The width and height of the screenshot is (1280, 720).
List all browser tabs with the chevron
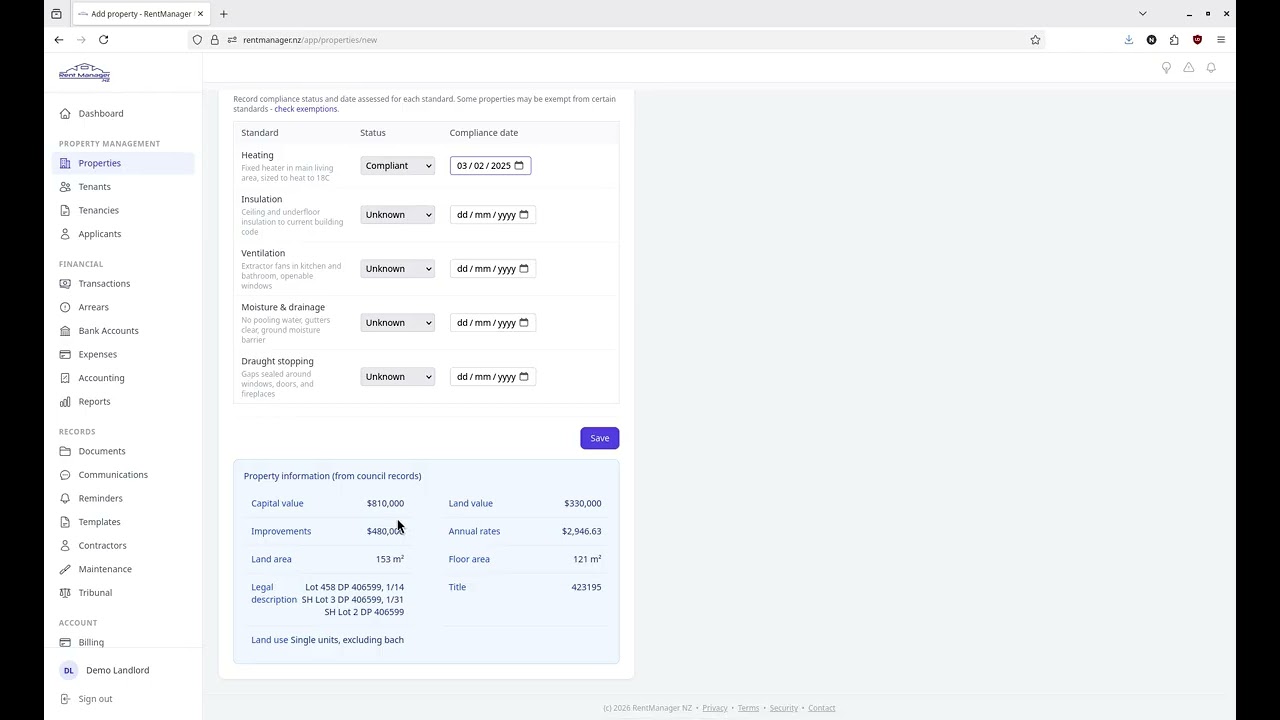click(x=1142, y=14)
